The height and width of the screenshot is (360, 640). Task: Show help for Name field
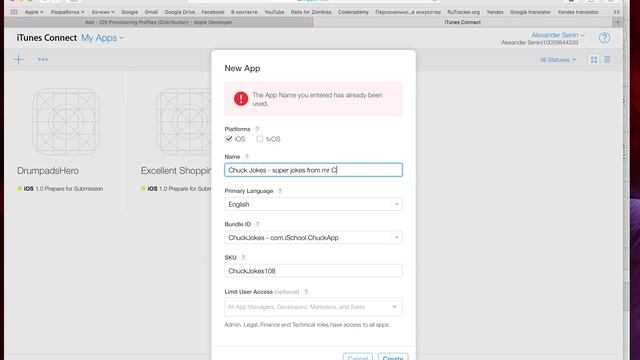(x=247, y=157)
